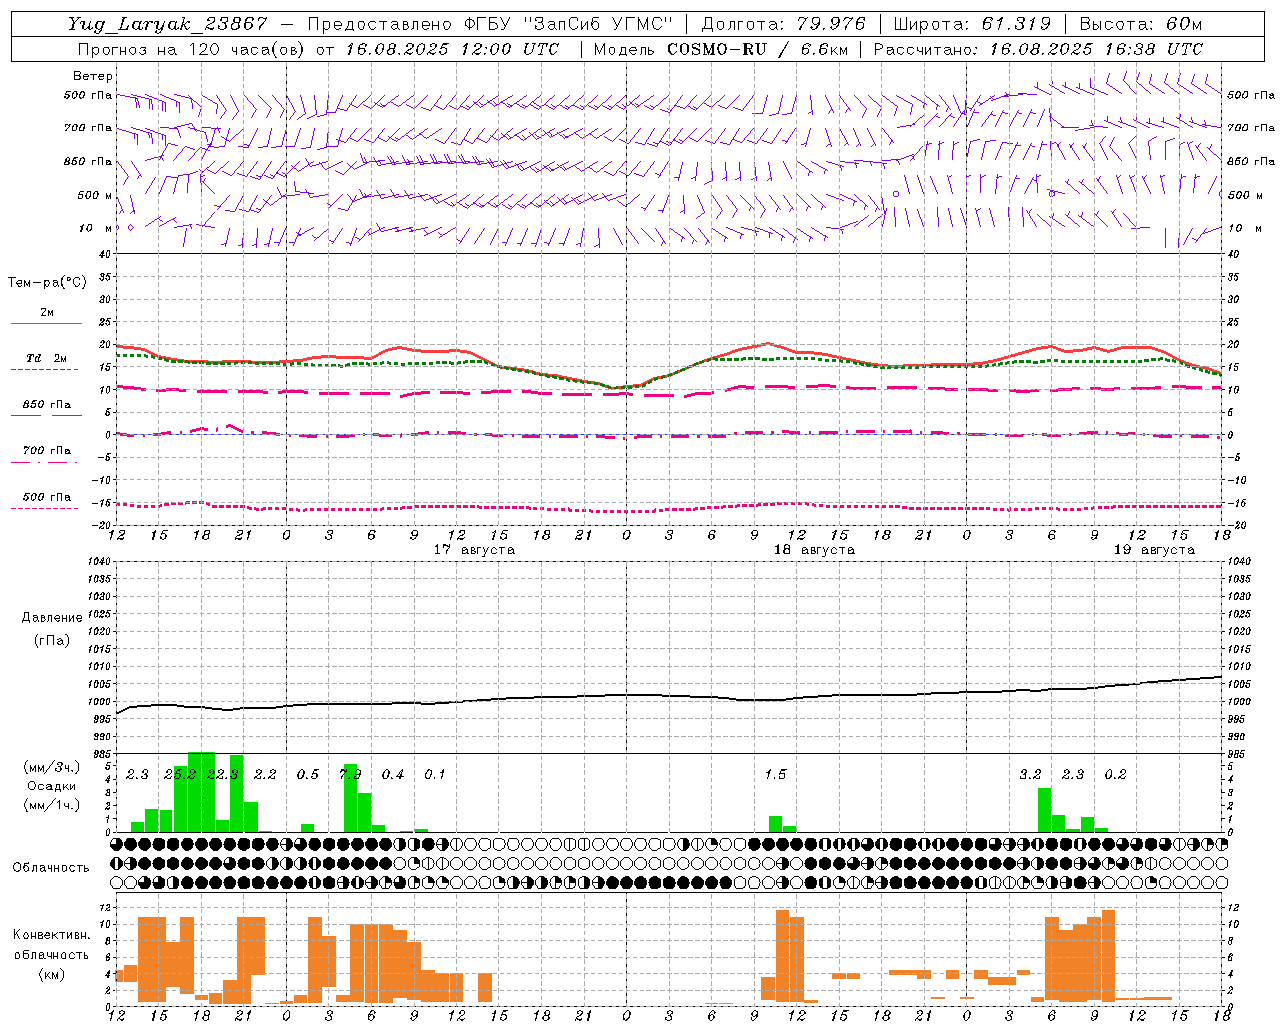Click the station name Yug_Laryak_23867
The image size is (1280, 1024).
(168, 24)
